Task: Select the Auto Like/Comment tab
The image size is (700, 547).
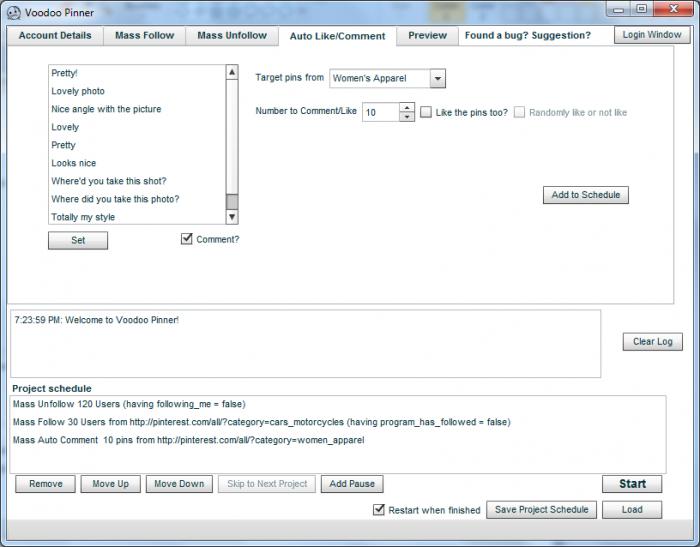Action: [338, 36]
